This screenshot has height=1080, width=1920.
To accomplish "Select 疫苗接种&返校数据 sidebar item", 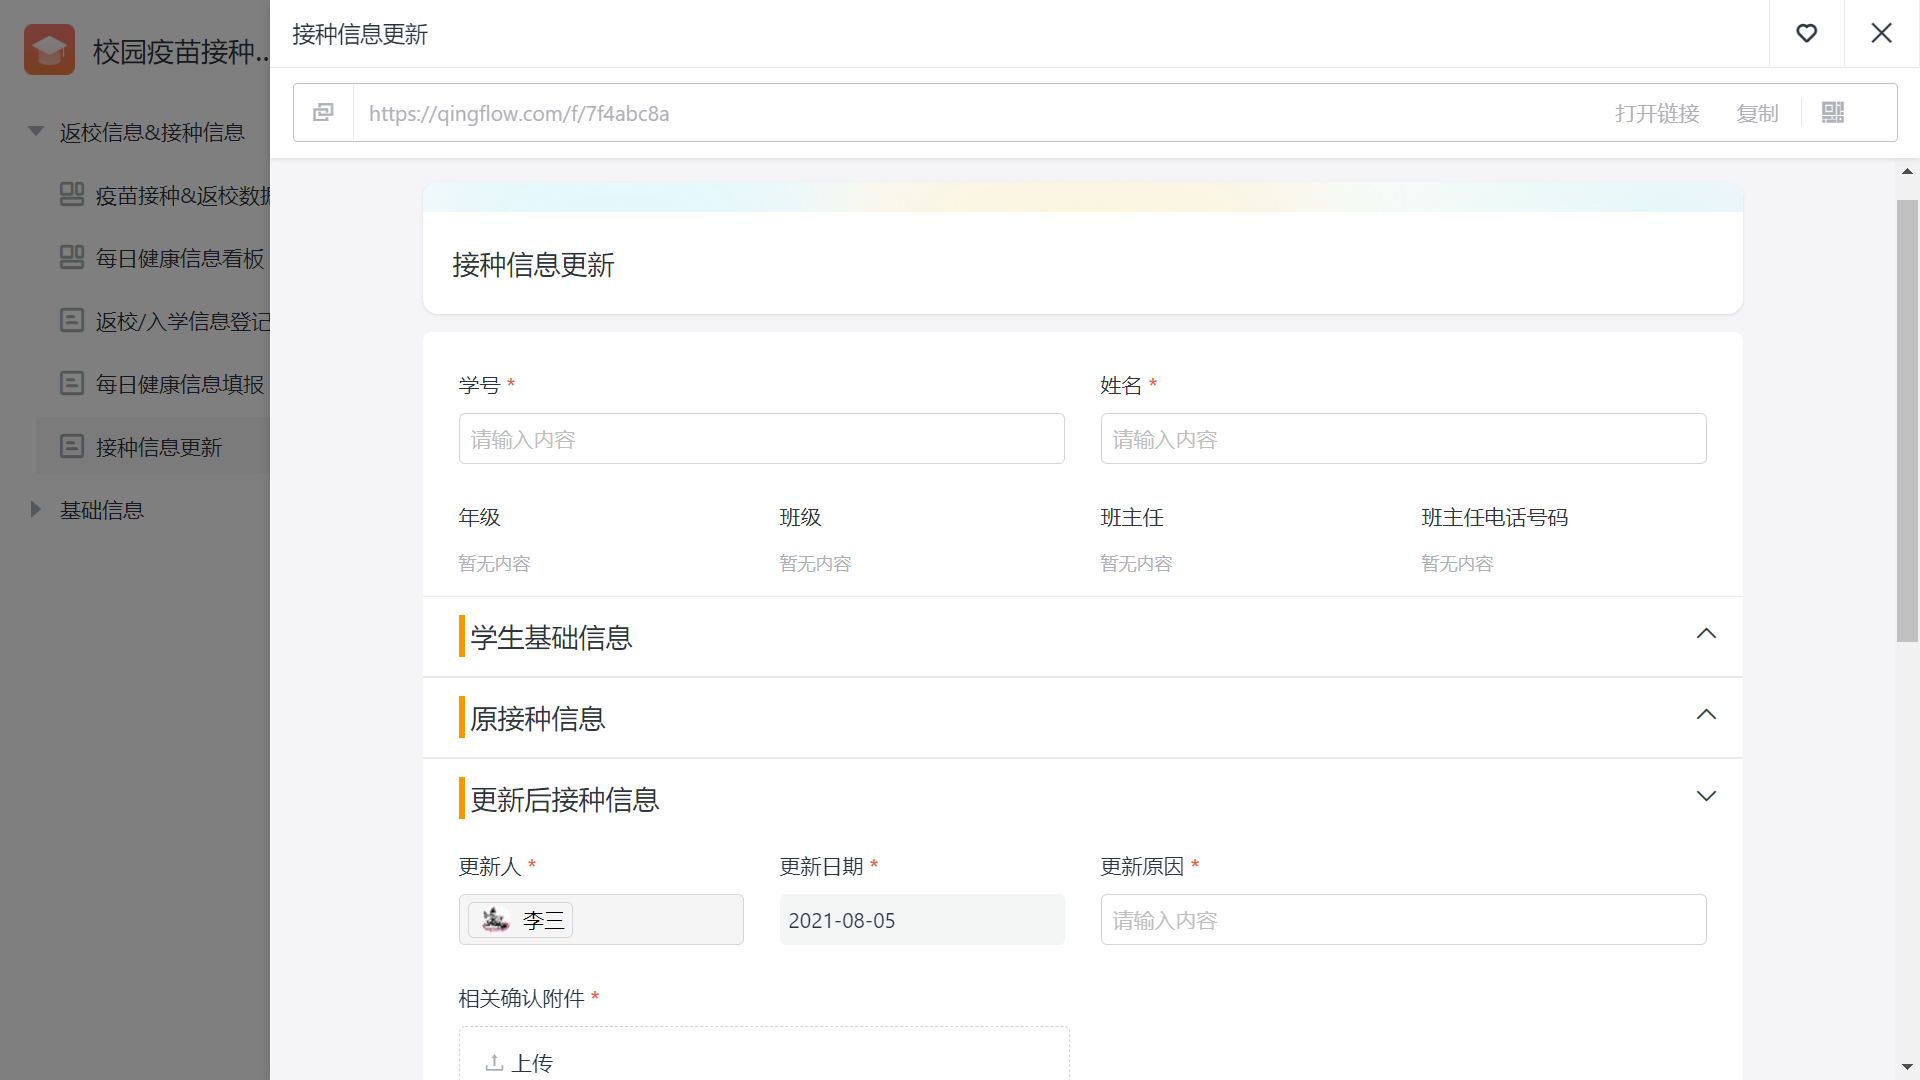I will [x=182, y=196].
